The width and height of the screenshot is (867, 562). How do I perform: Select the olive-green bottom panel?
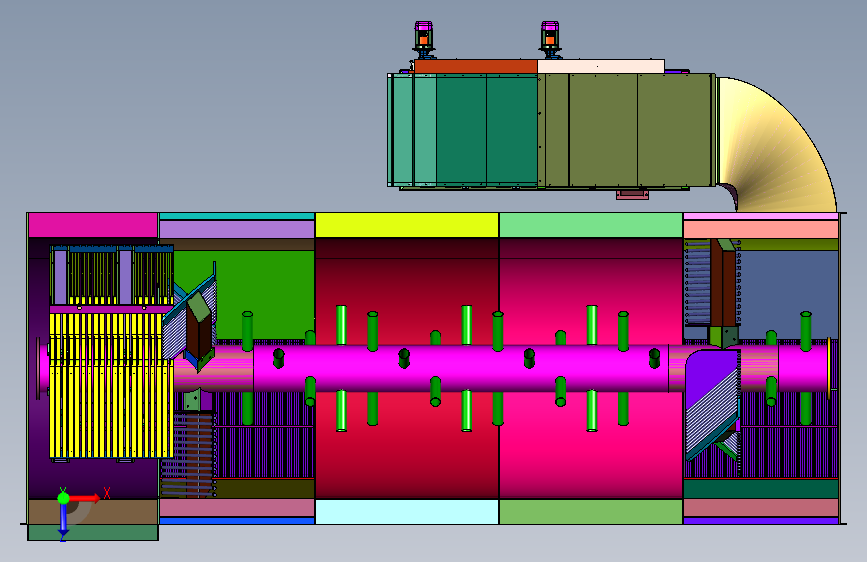pos(591,512)
